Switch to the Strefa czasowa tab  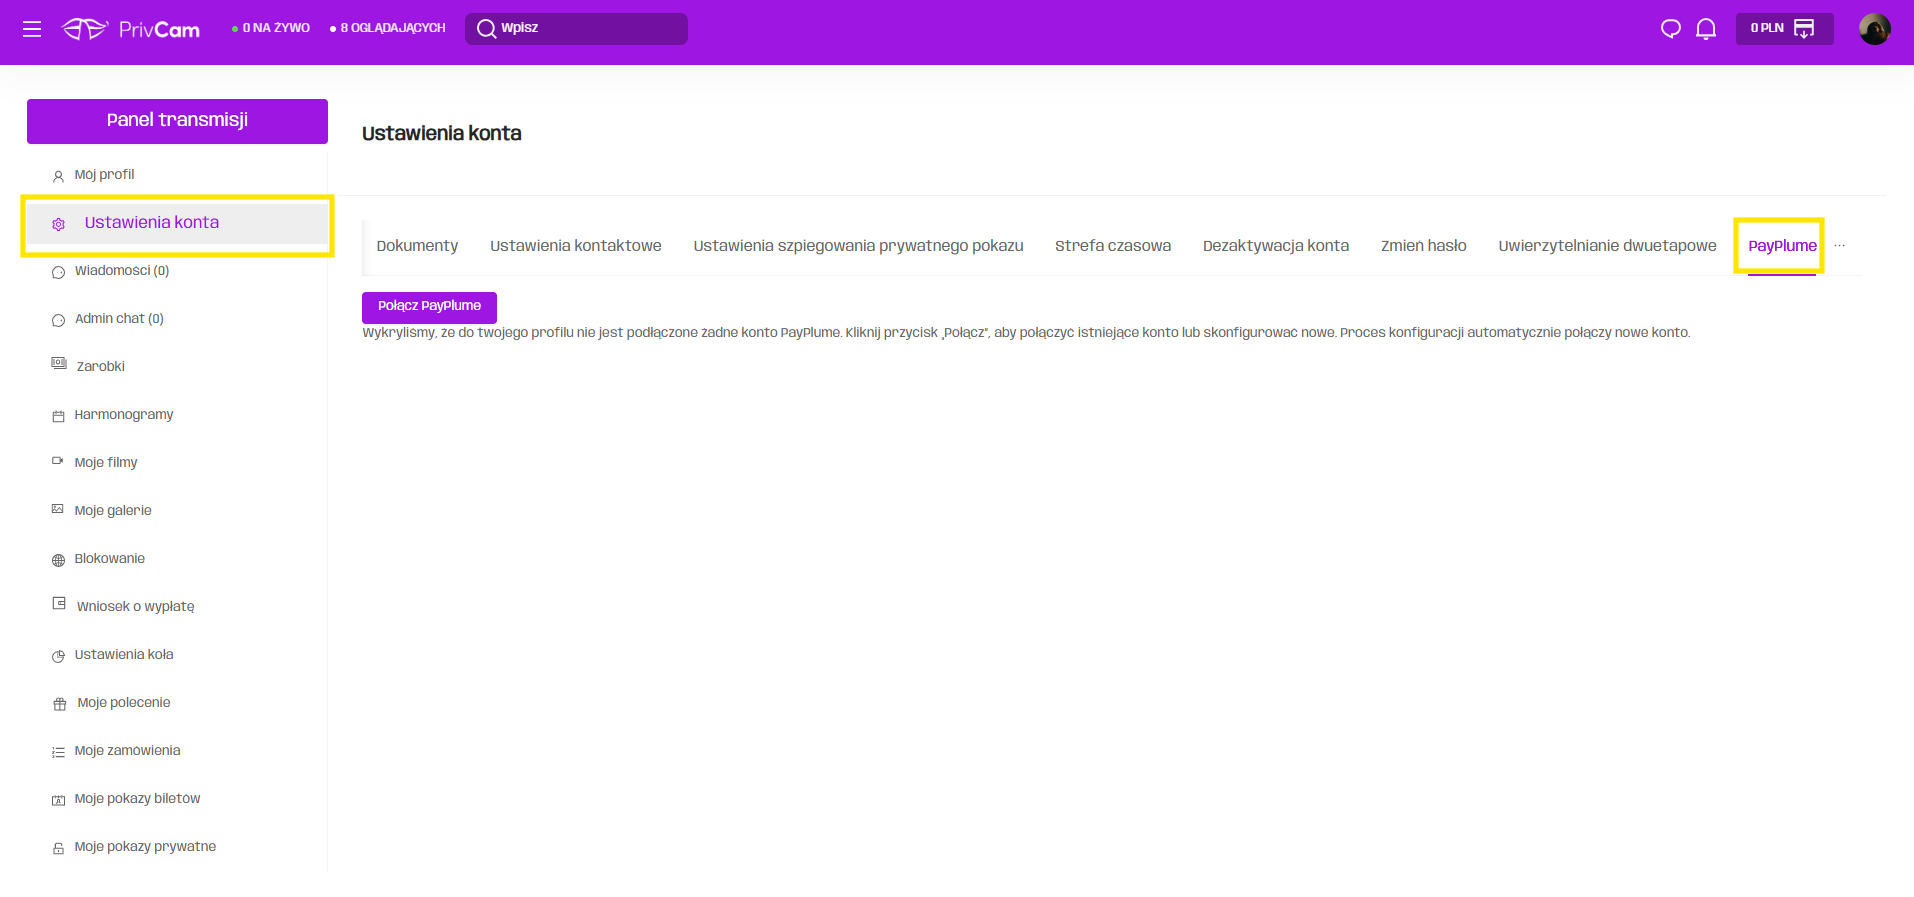pyautogui.click(x=1112, y=246)
